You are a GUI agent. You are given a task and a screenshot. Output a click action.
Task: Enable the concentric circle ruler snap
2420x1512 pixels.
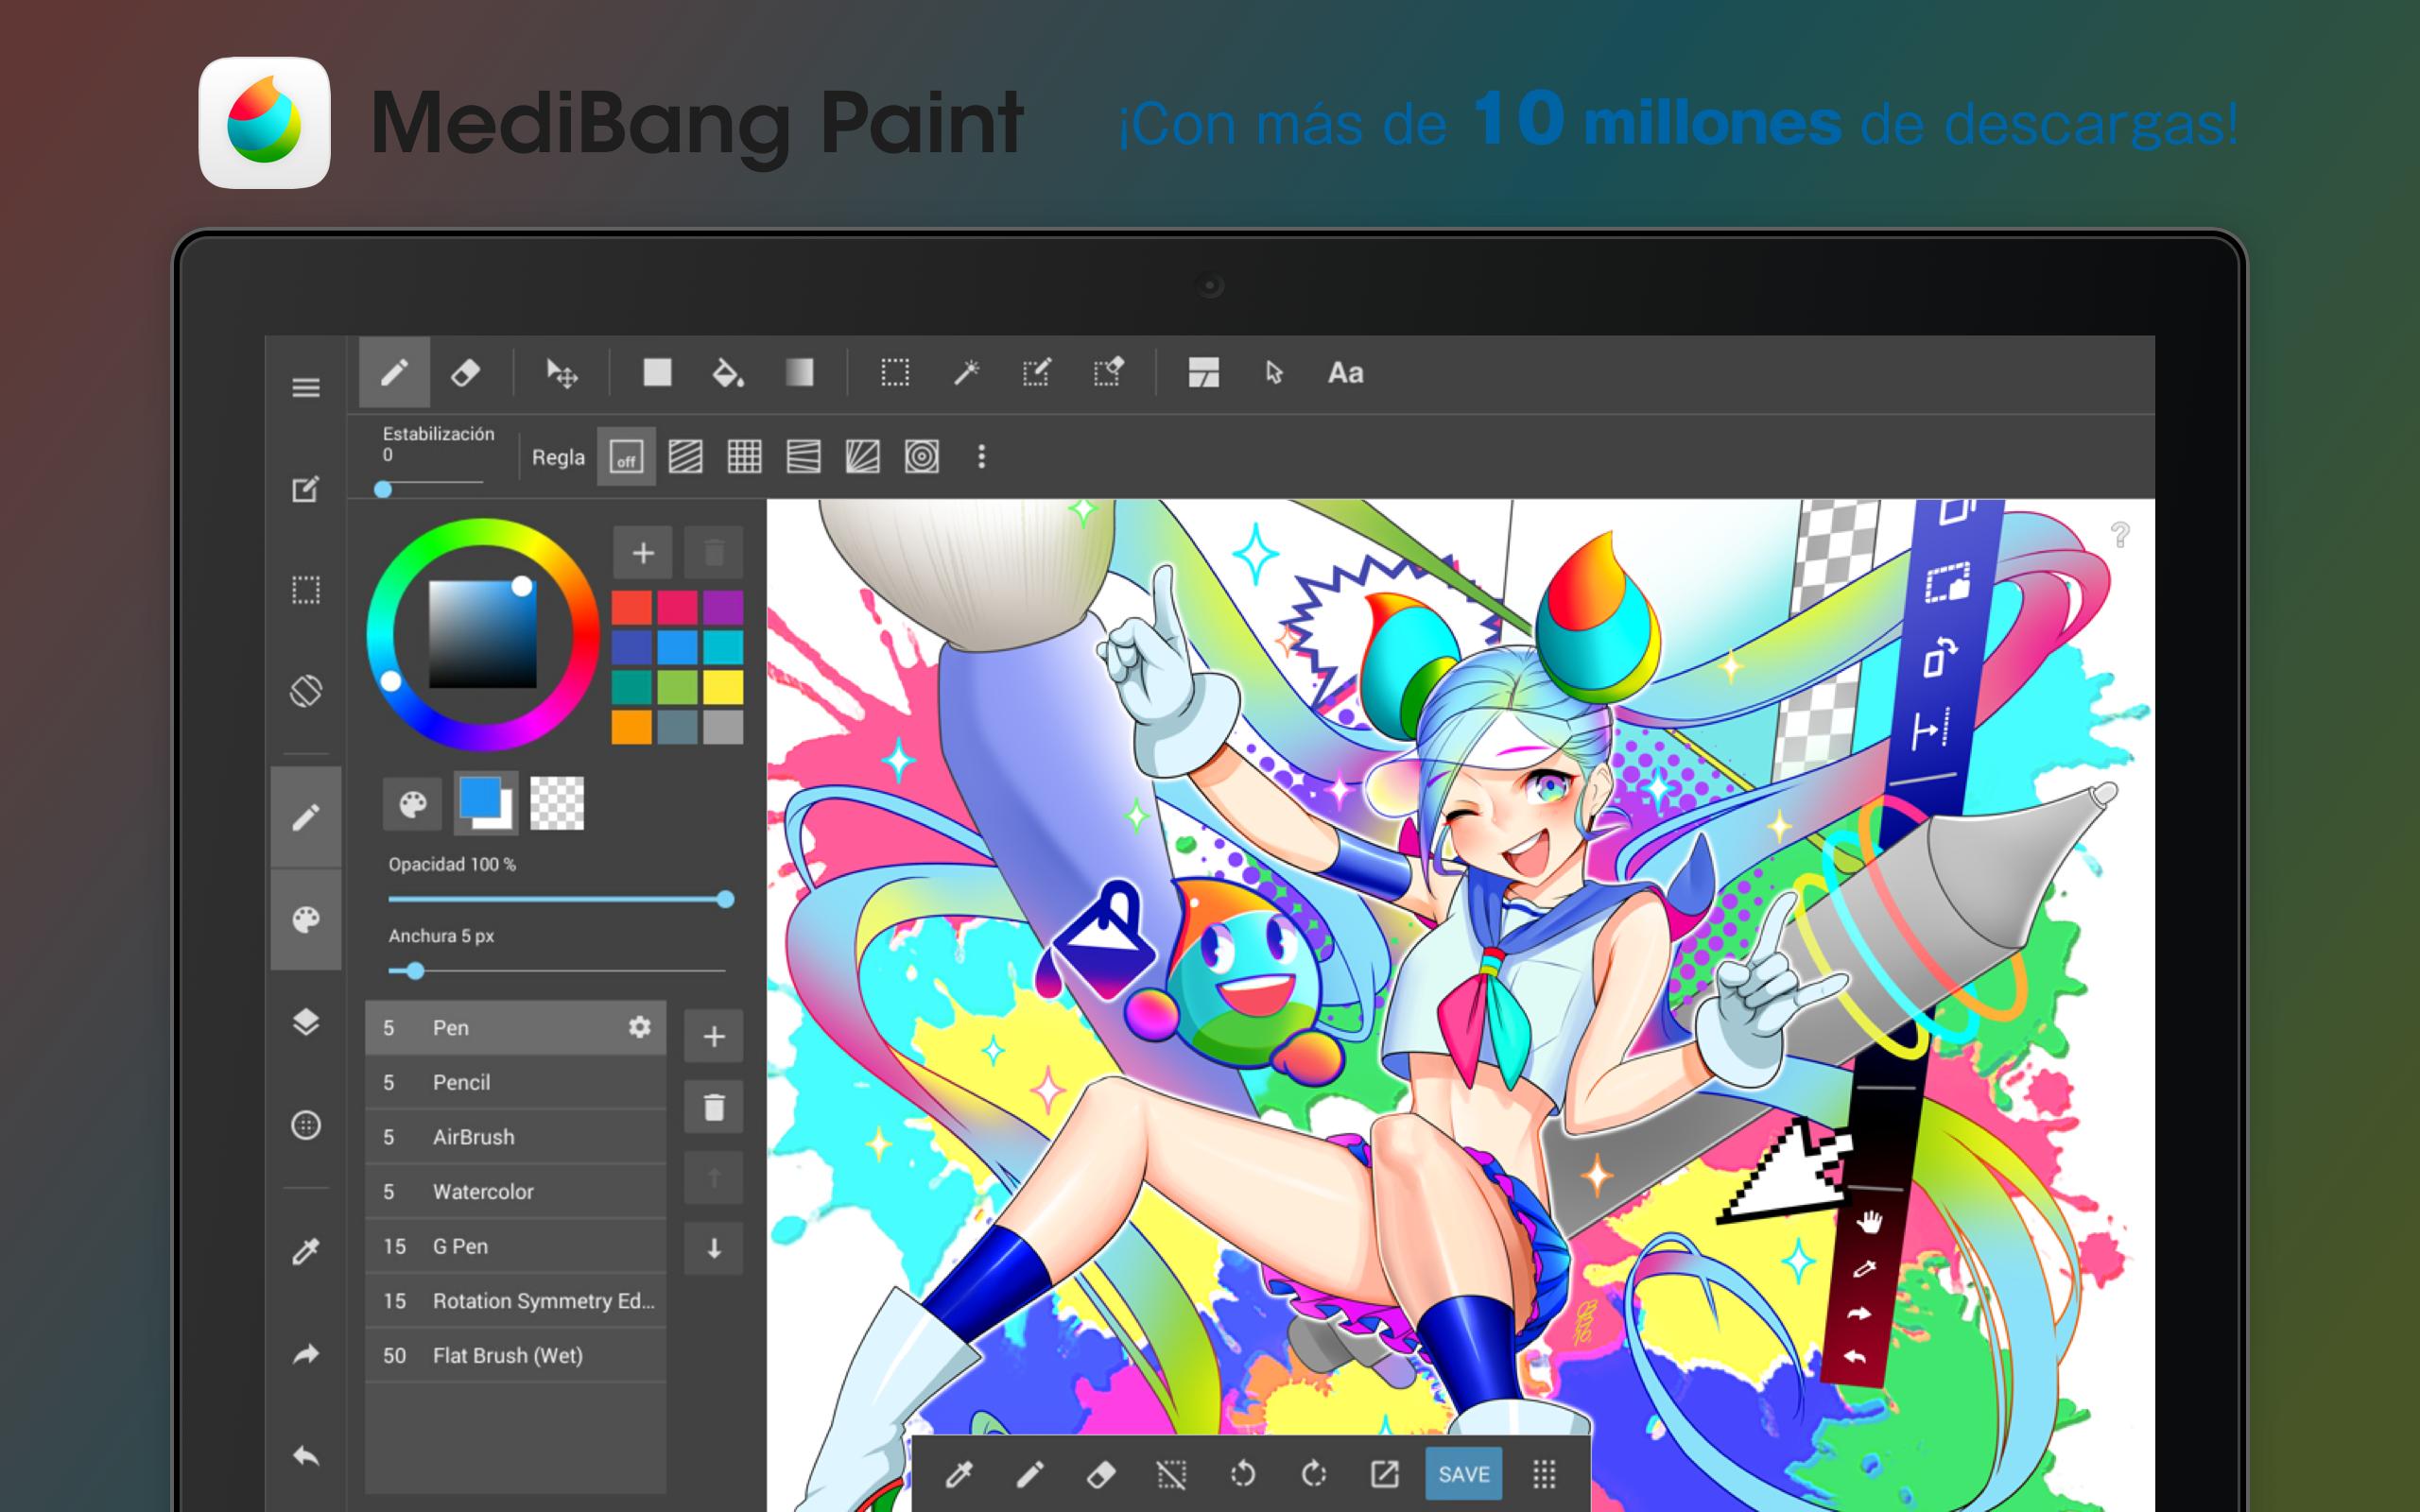pyautogui.click(x=921, y=458)
